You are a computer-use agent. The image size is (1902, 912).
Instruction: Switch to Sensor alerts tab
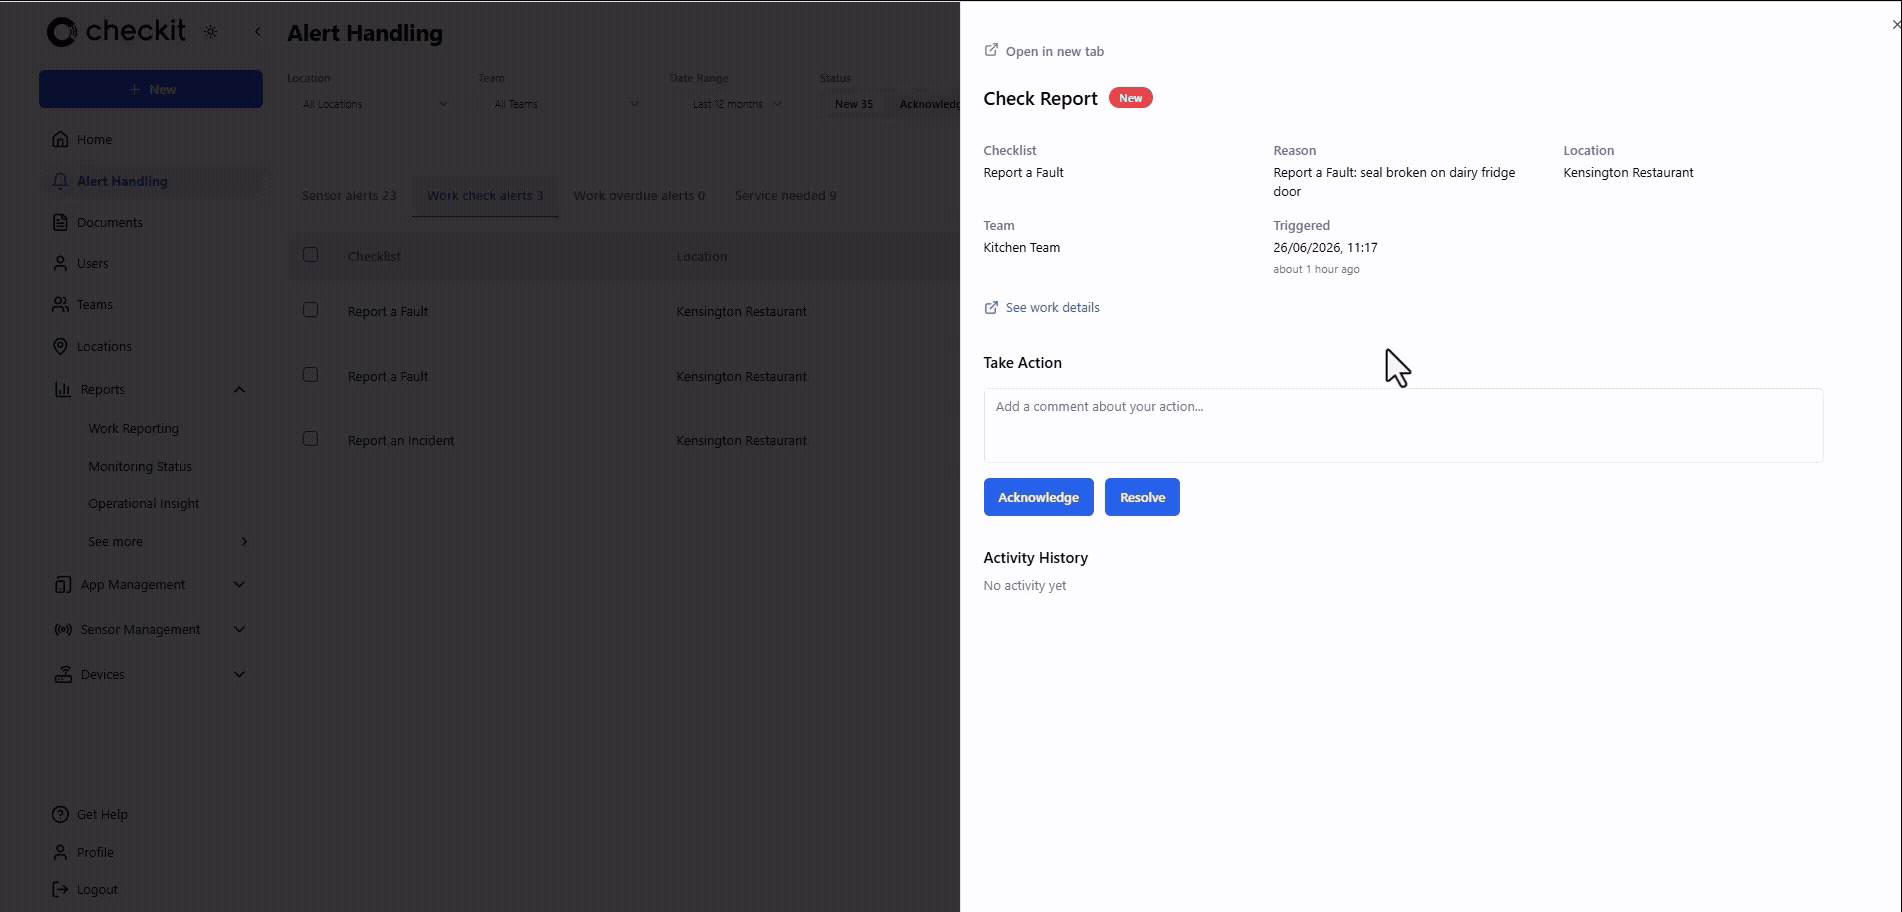(x=349, y=195)
